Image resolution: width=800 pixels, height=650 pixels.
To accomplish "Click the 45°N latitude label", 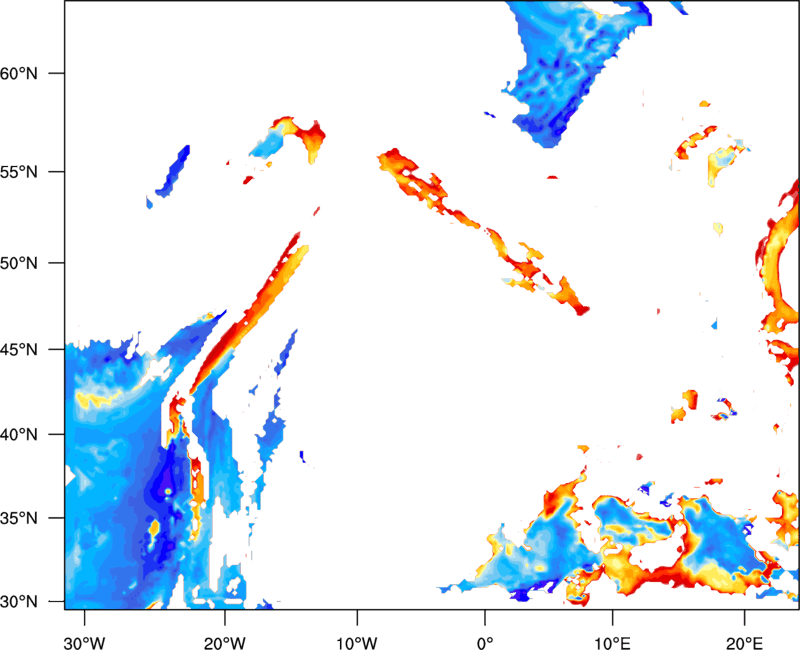I will [19, 349].
